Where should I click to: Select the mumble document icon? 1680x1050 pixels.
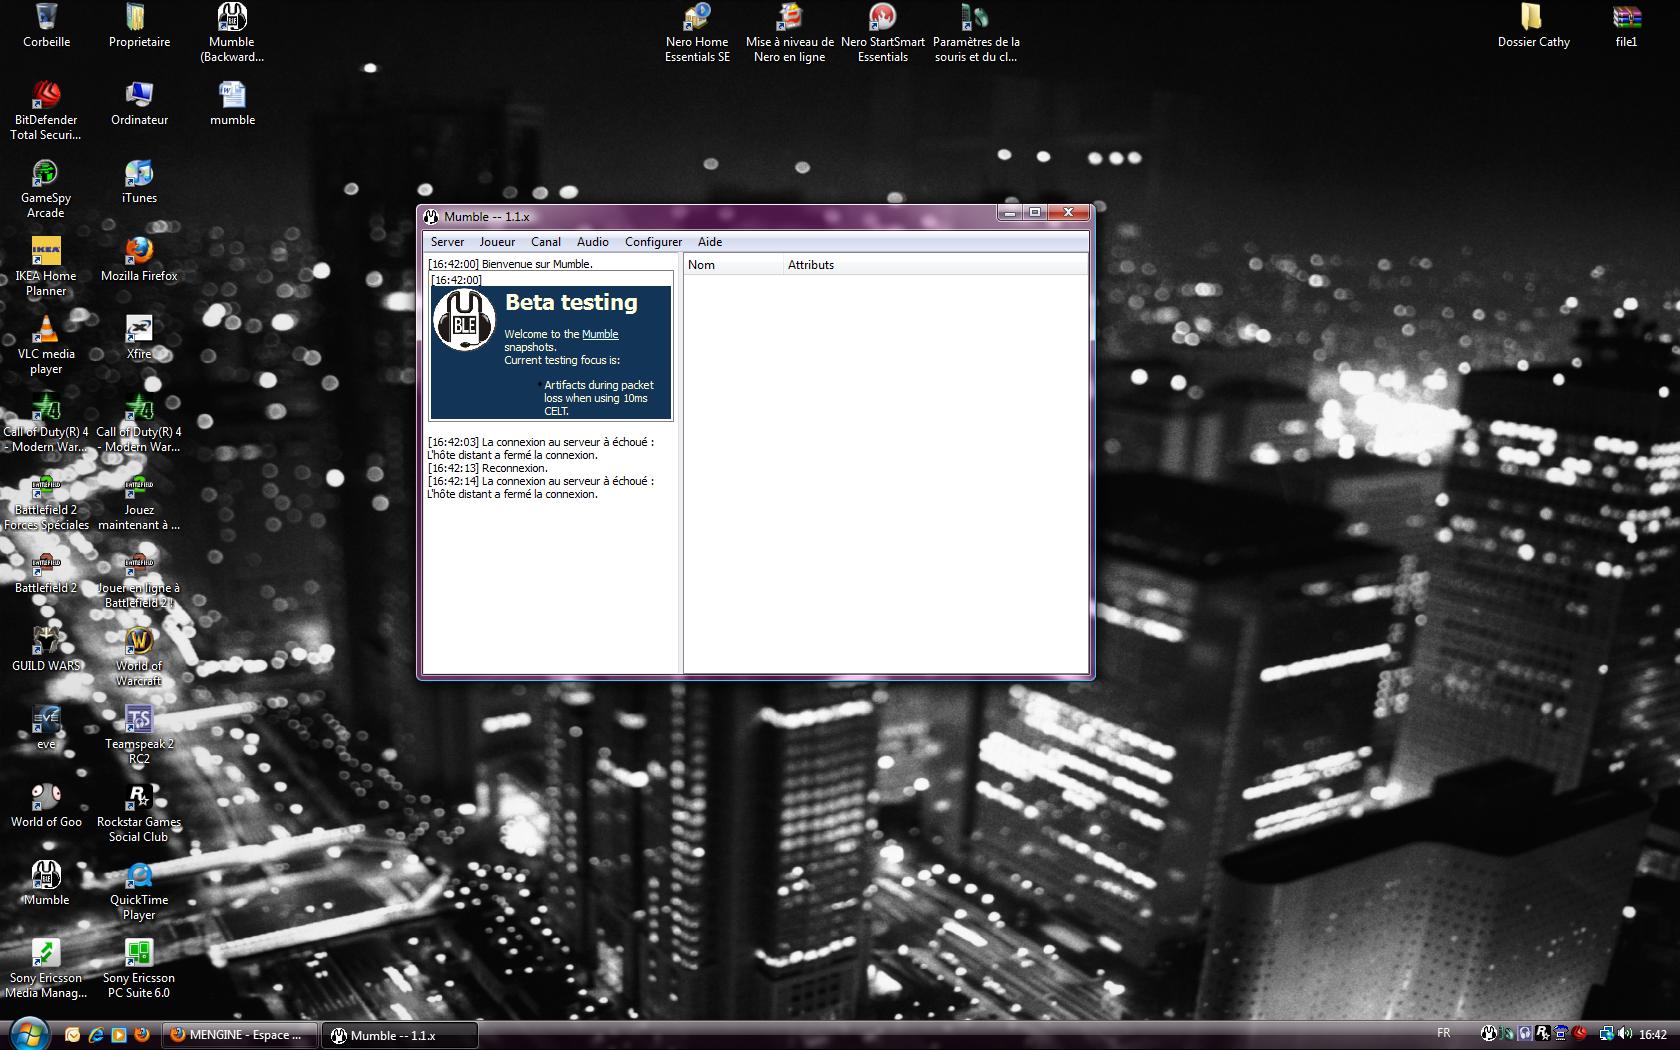232,103
